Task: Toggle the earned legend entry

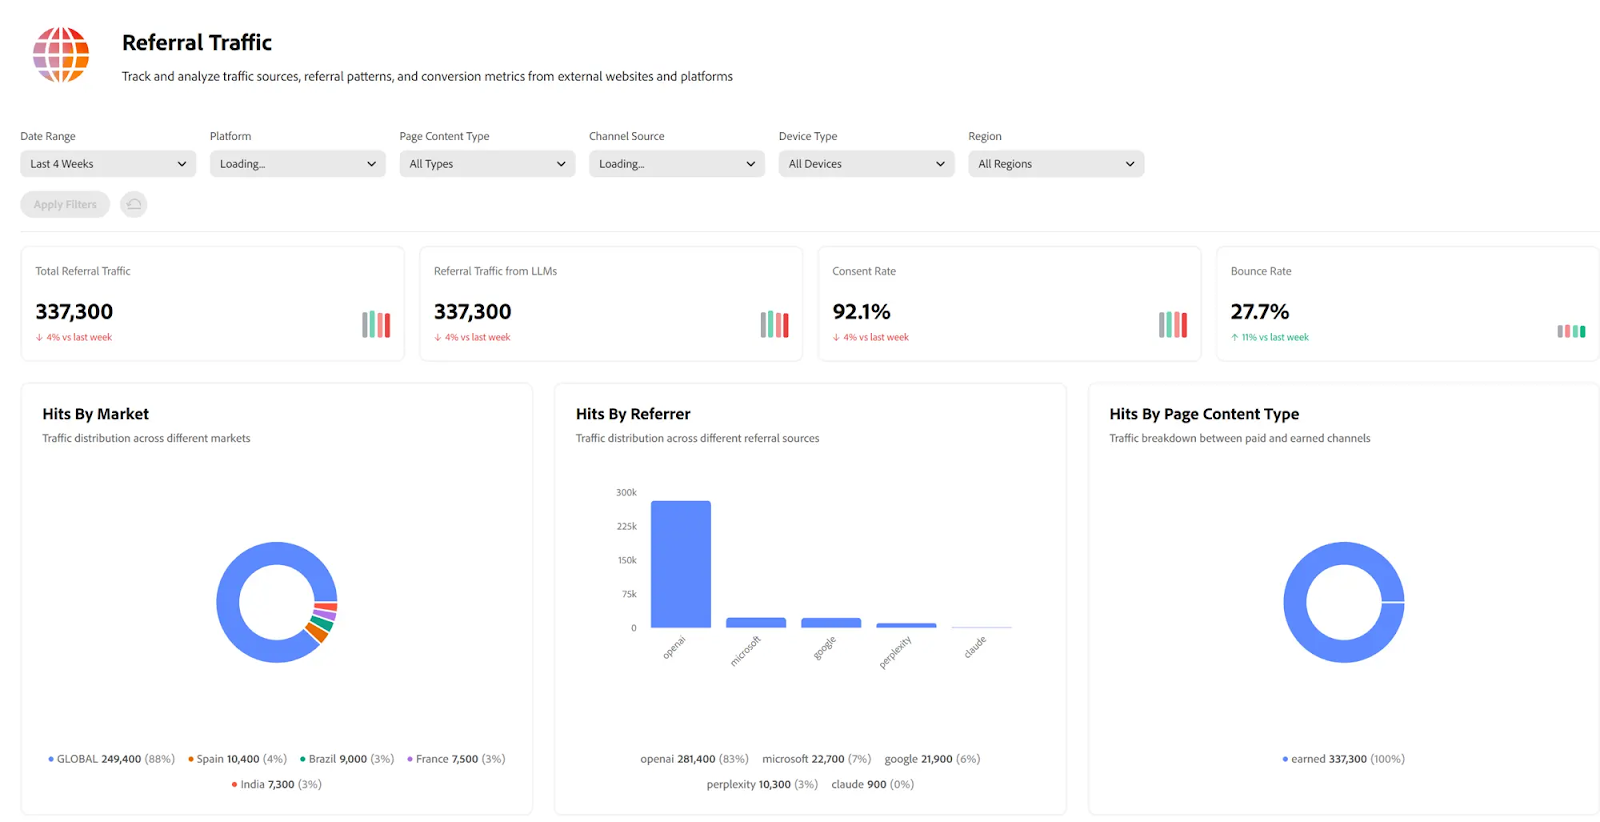Action: [x=1343, y=759]
